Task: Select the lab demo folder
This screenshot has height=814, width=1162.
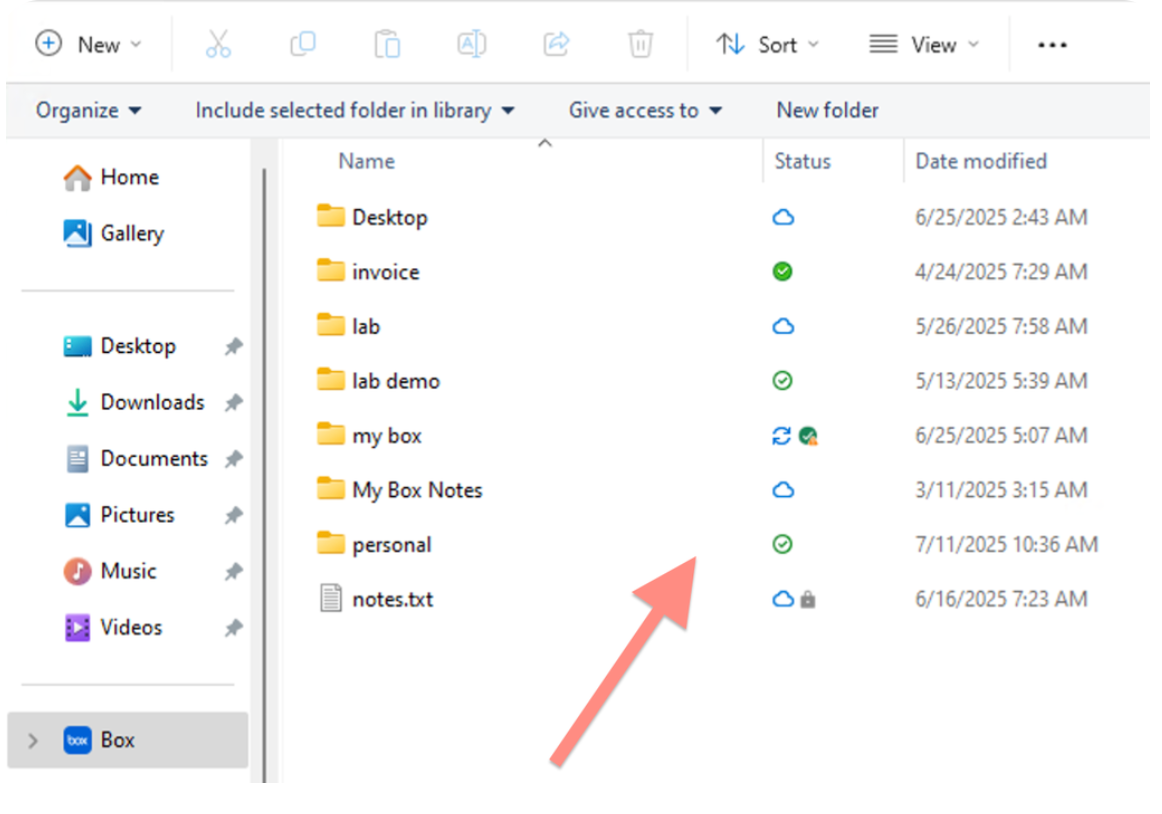Action: [395, 381]
